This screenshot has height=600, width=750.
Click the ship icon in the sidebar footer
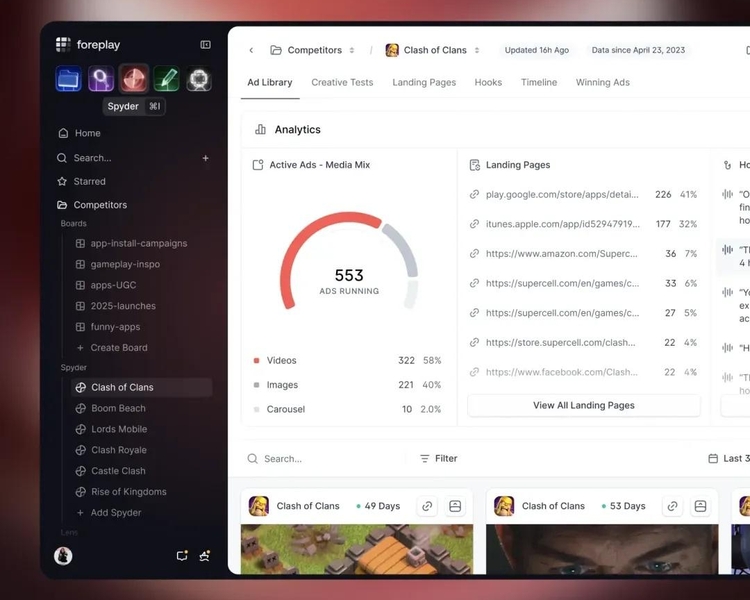pyautogui.click(x=205, y=556)
